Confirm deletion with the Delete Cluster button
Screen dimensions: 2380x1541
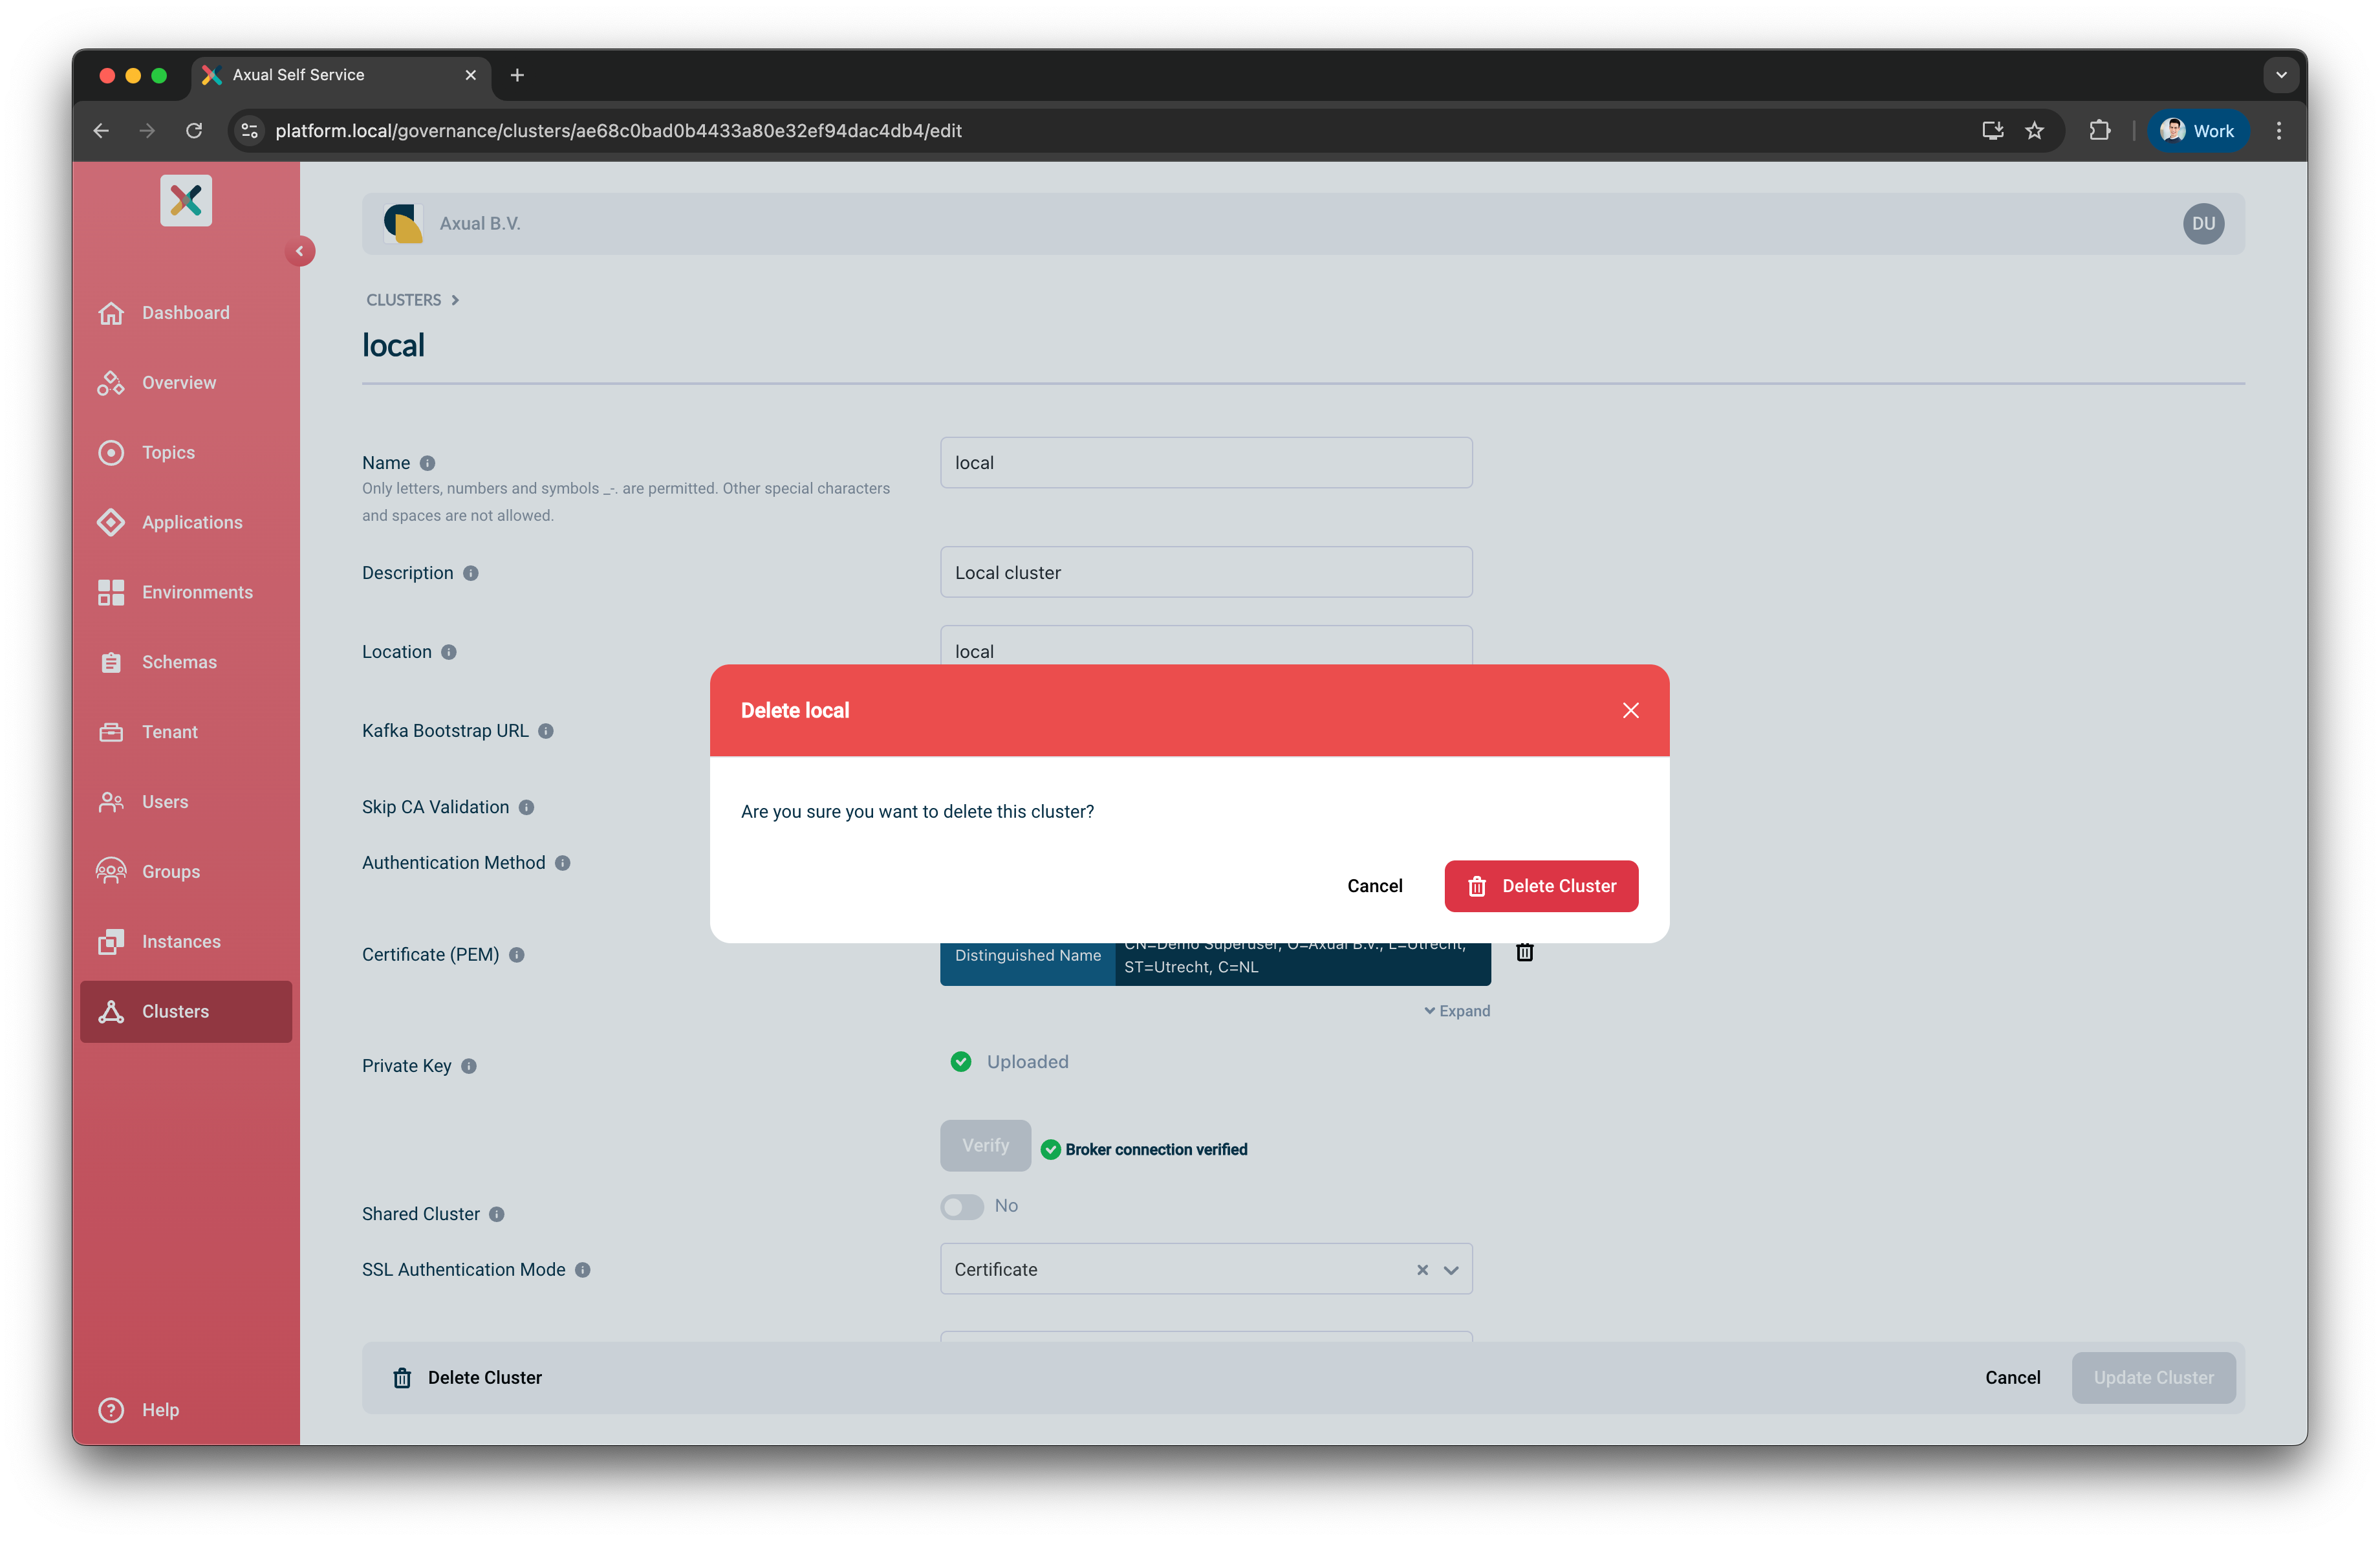1541,885
